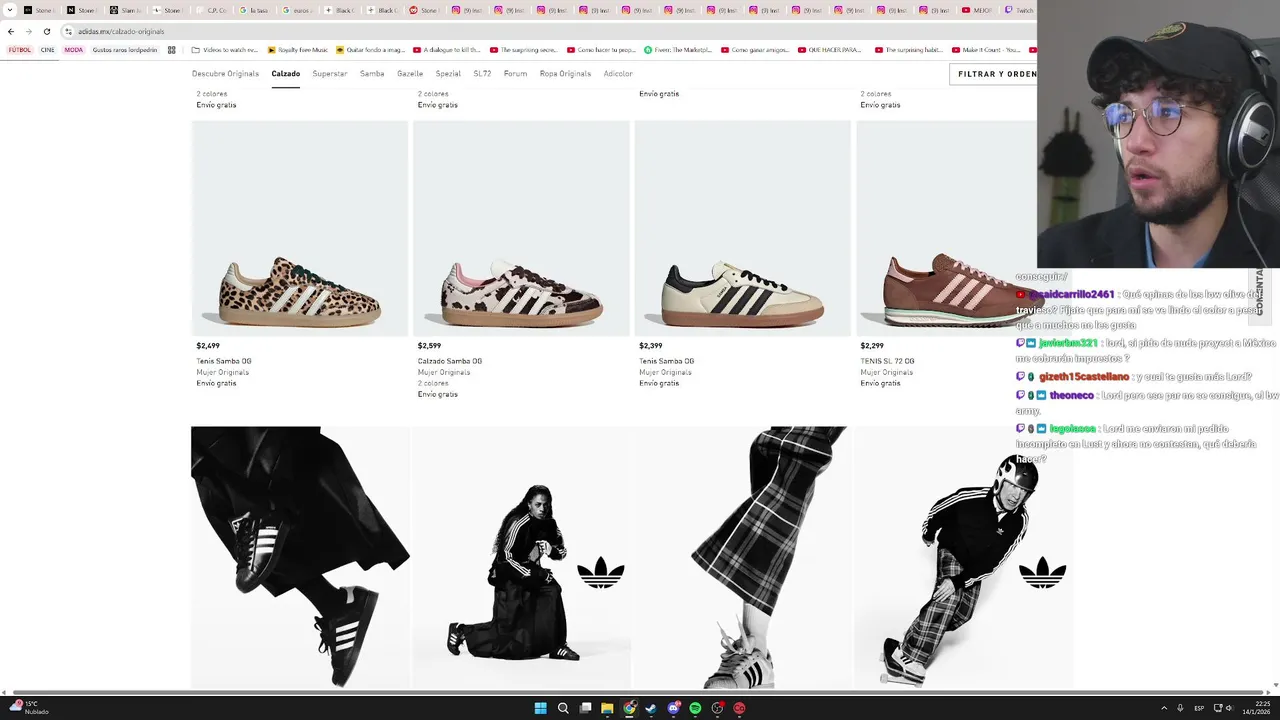Open File Explorer from the taskbar
This screenshot has width=1280, height=720.
(x=607, y=708)
